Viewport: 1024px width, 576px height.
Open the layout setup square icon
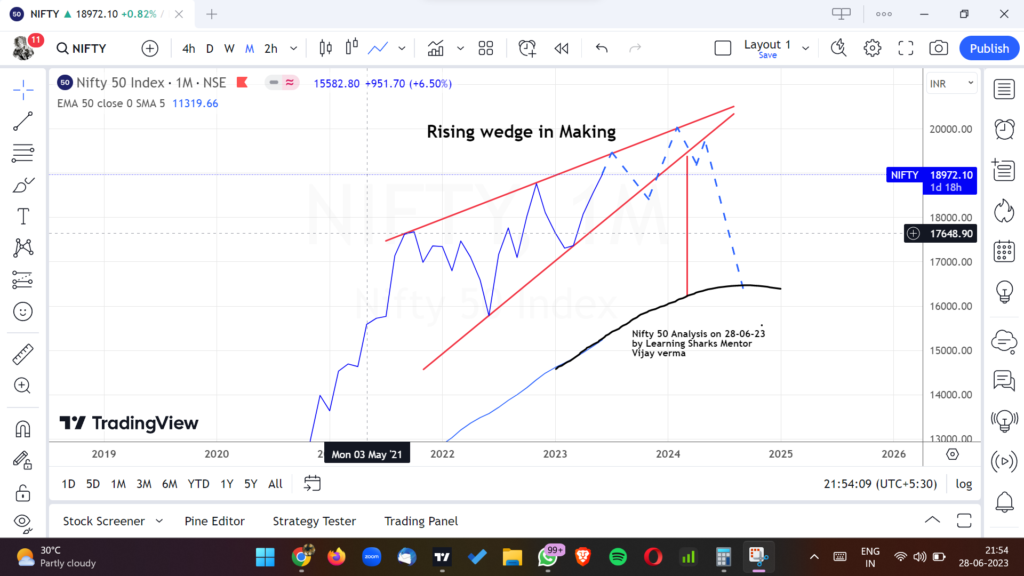pyautogui.click(x=722, y=48)
